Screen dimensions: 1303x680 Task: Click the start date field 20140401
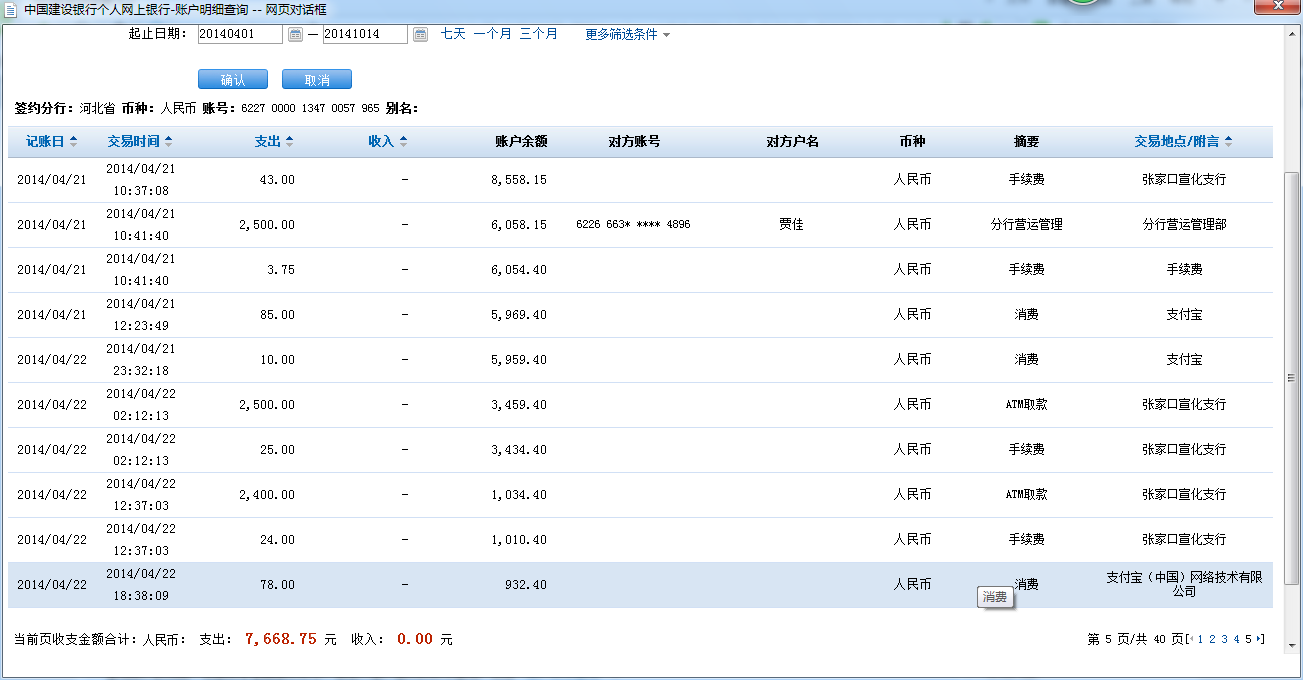pos(240,34)
